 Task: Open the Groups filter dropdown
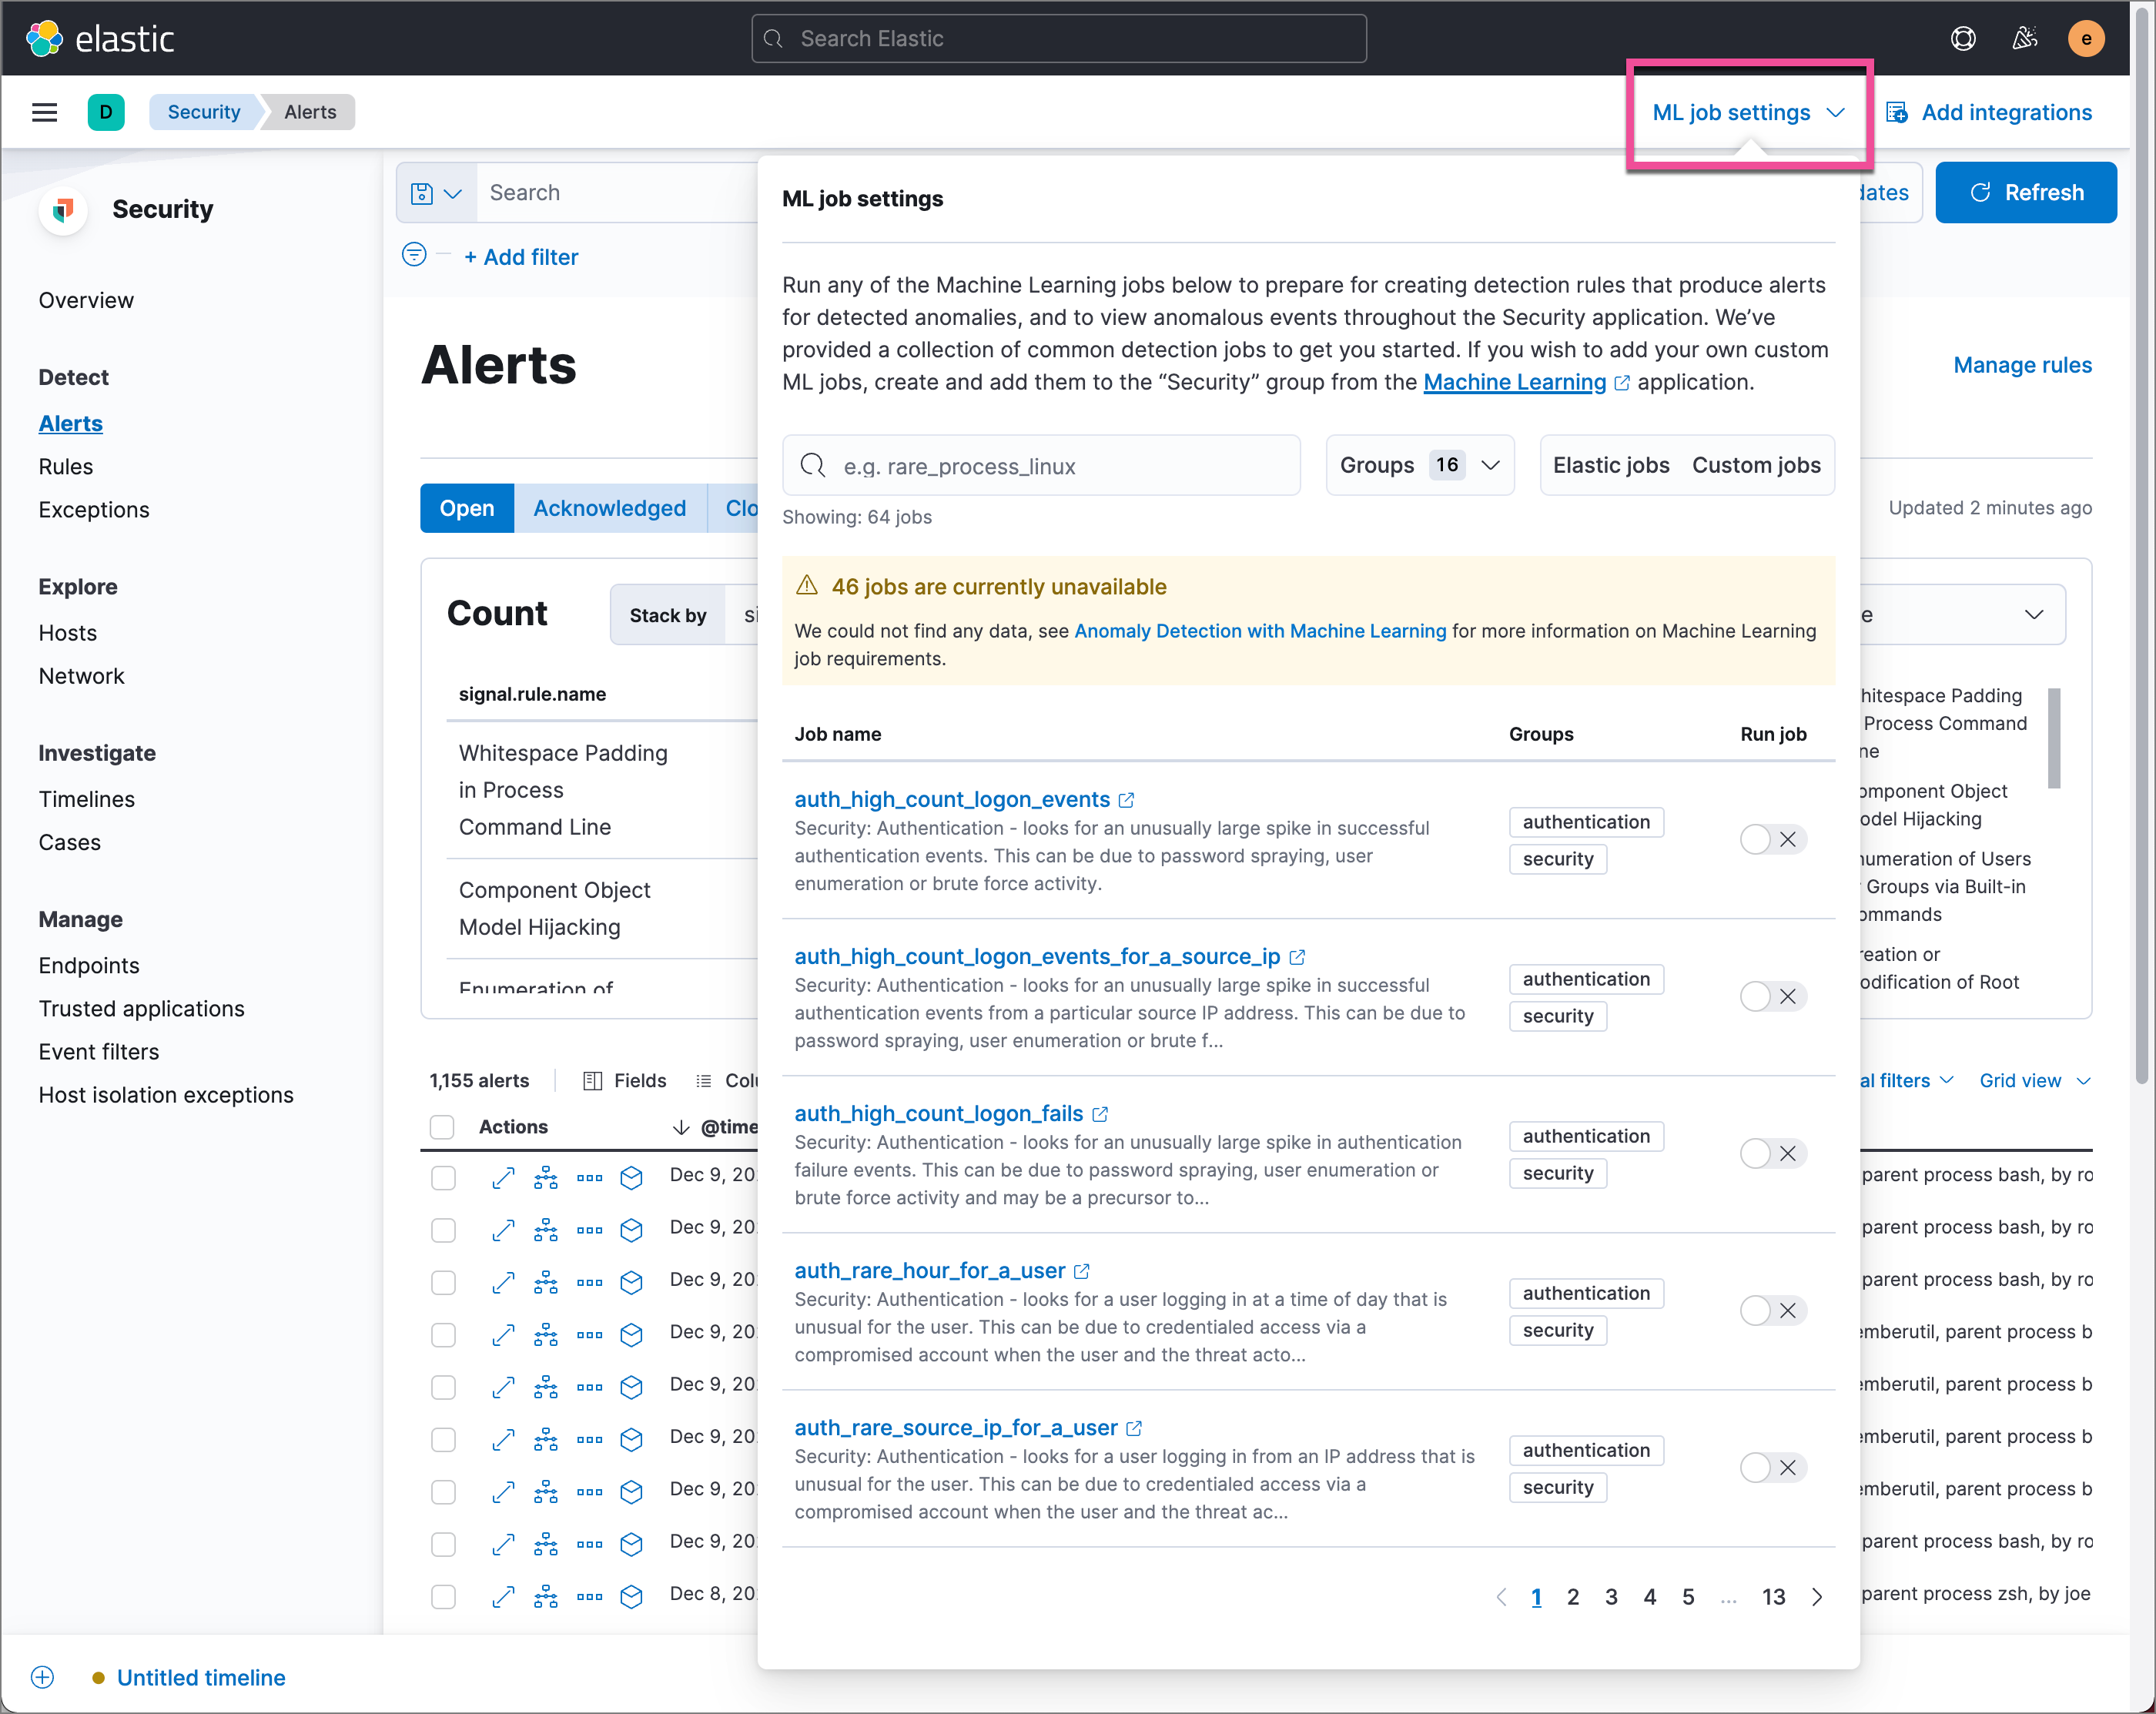(1419, 465)
